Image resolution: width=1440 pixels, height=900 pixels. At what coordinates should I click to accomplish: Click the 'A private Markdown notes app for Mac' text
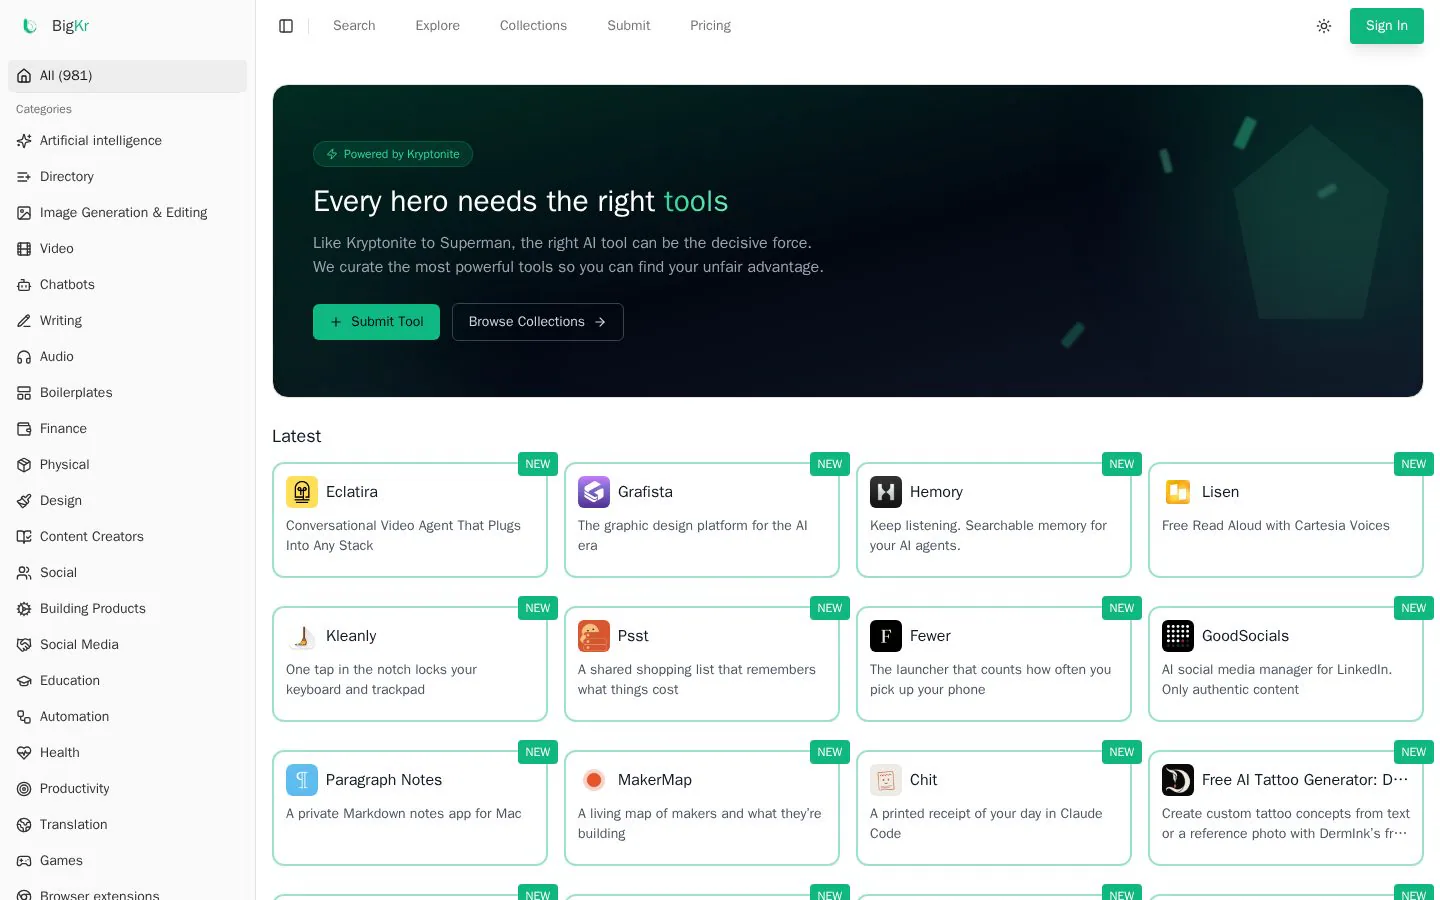tap(404, 814)
